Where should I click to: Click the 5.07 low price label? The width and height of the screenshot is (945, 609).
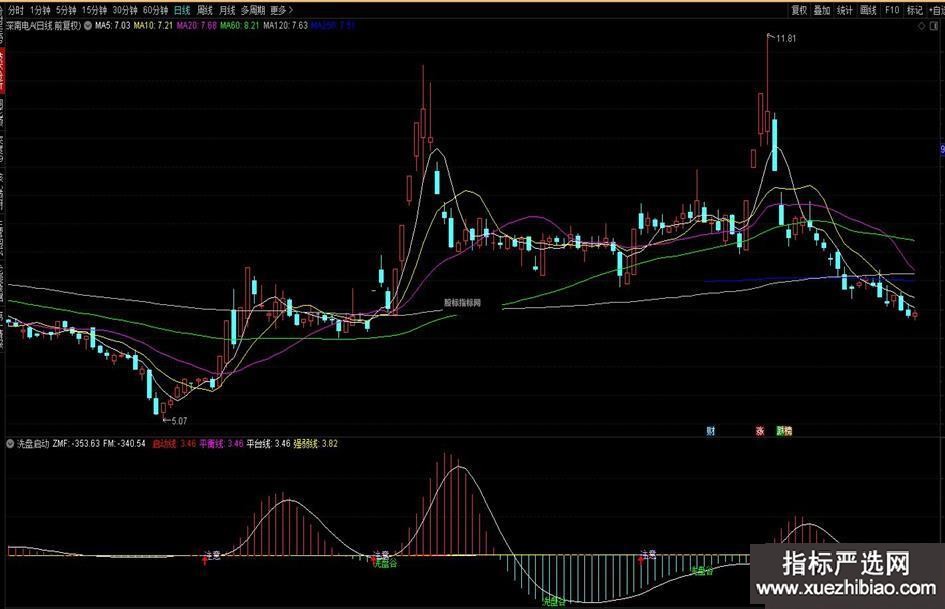(x=179, y=421)
